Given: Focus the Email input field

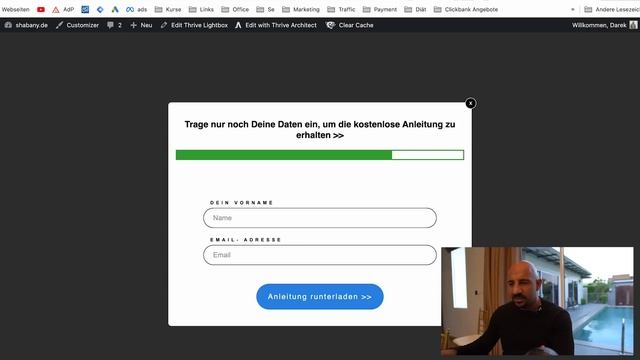Looking at the screenshot, I should click(320, 255).
